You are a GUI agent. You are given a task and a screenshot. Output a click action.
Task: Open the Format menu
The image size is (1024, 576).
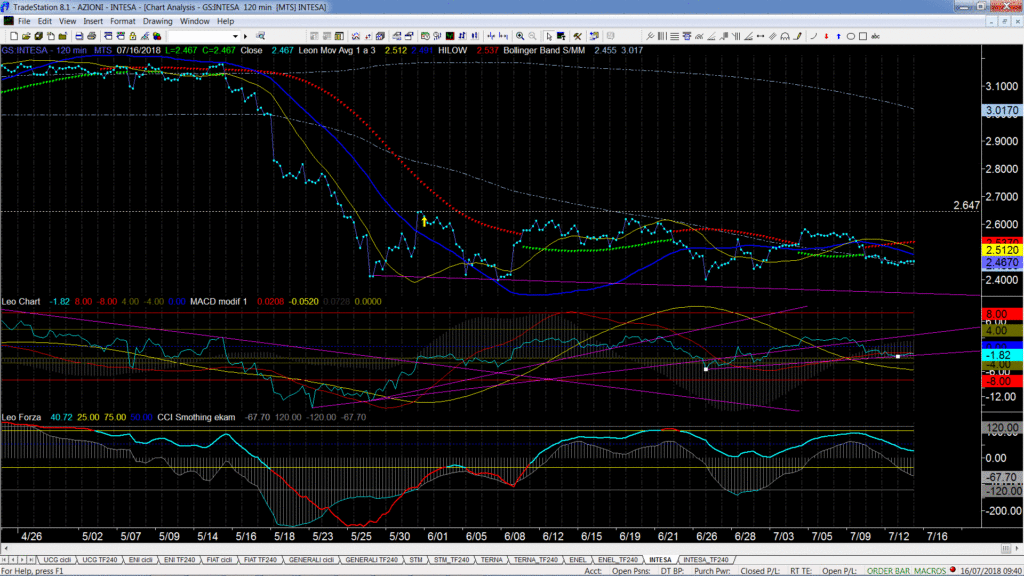(122, 22)
